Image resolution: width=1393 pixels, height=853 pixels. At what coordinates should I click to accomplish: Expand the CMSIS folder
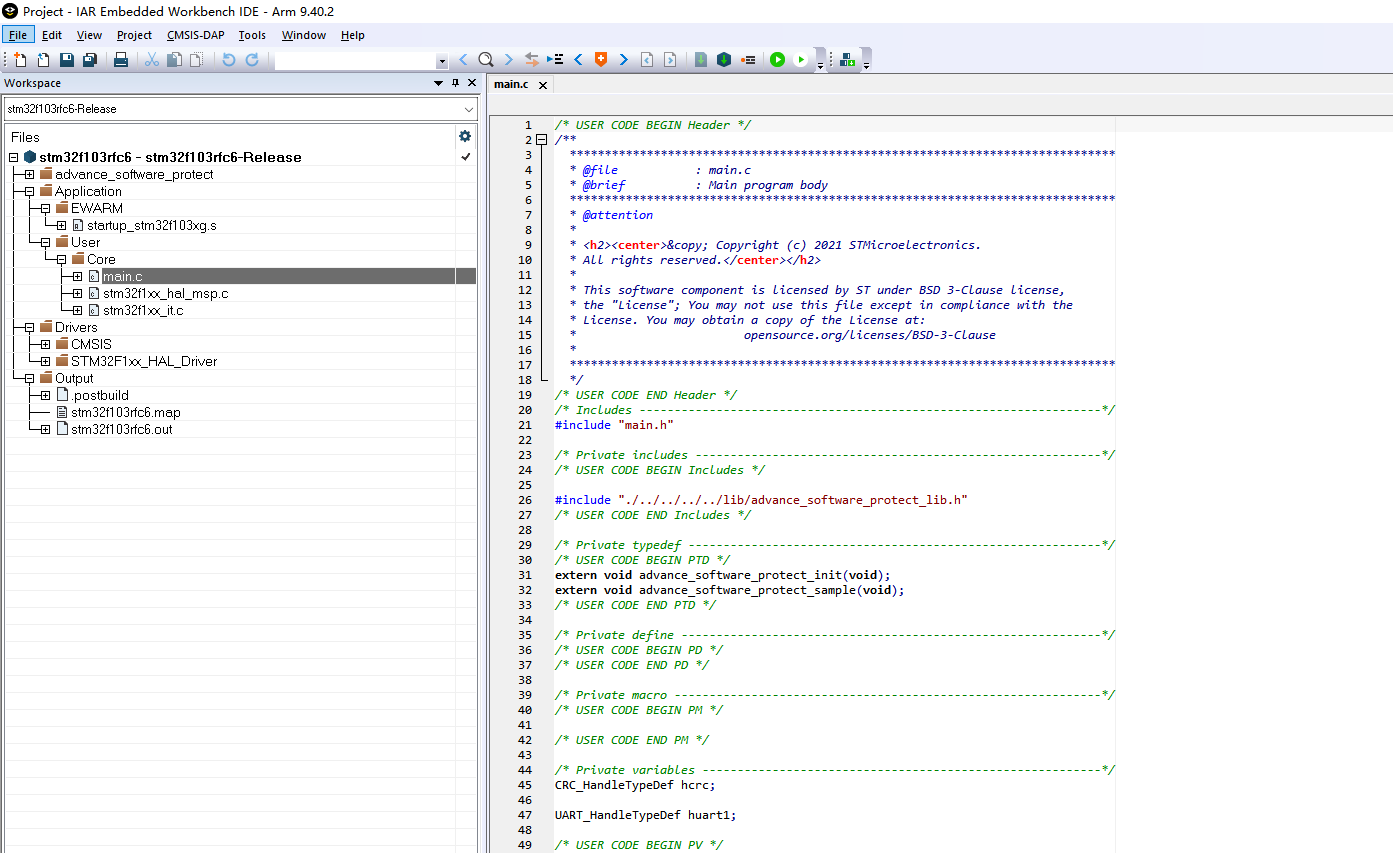click(45, 344)
